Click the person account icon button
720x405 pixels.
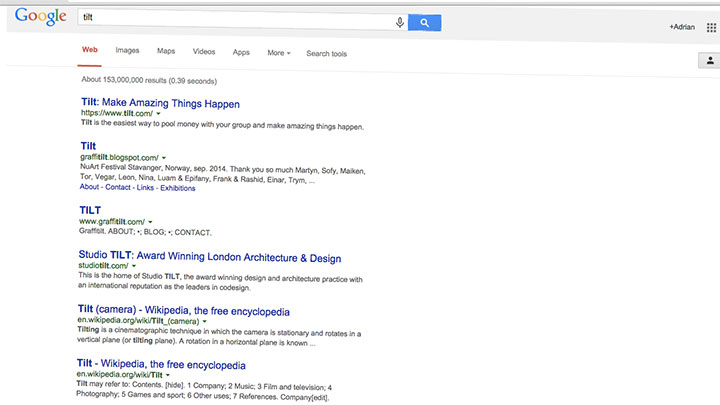709,60
